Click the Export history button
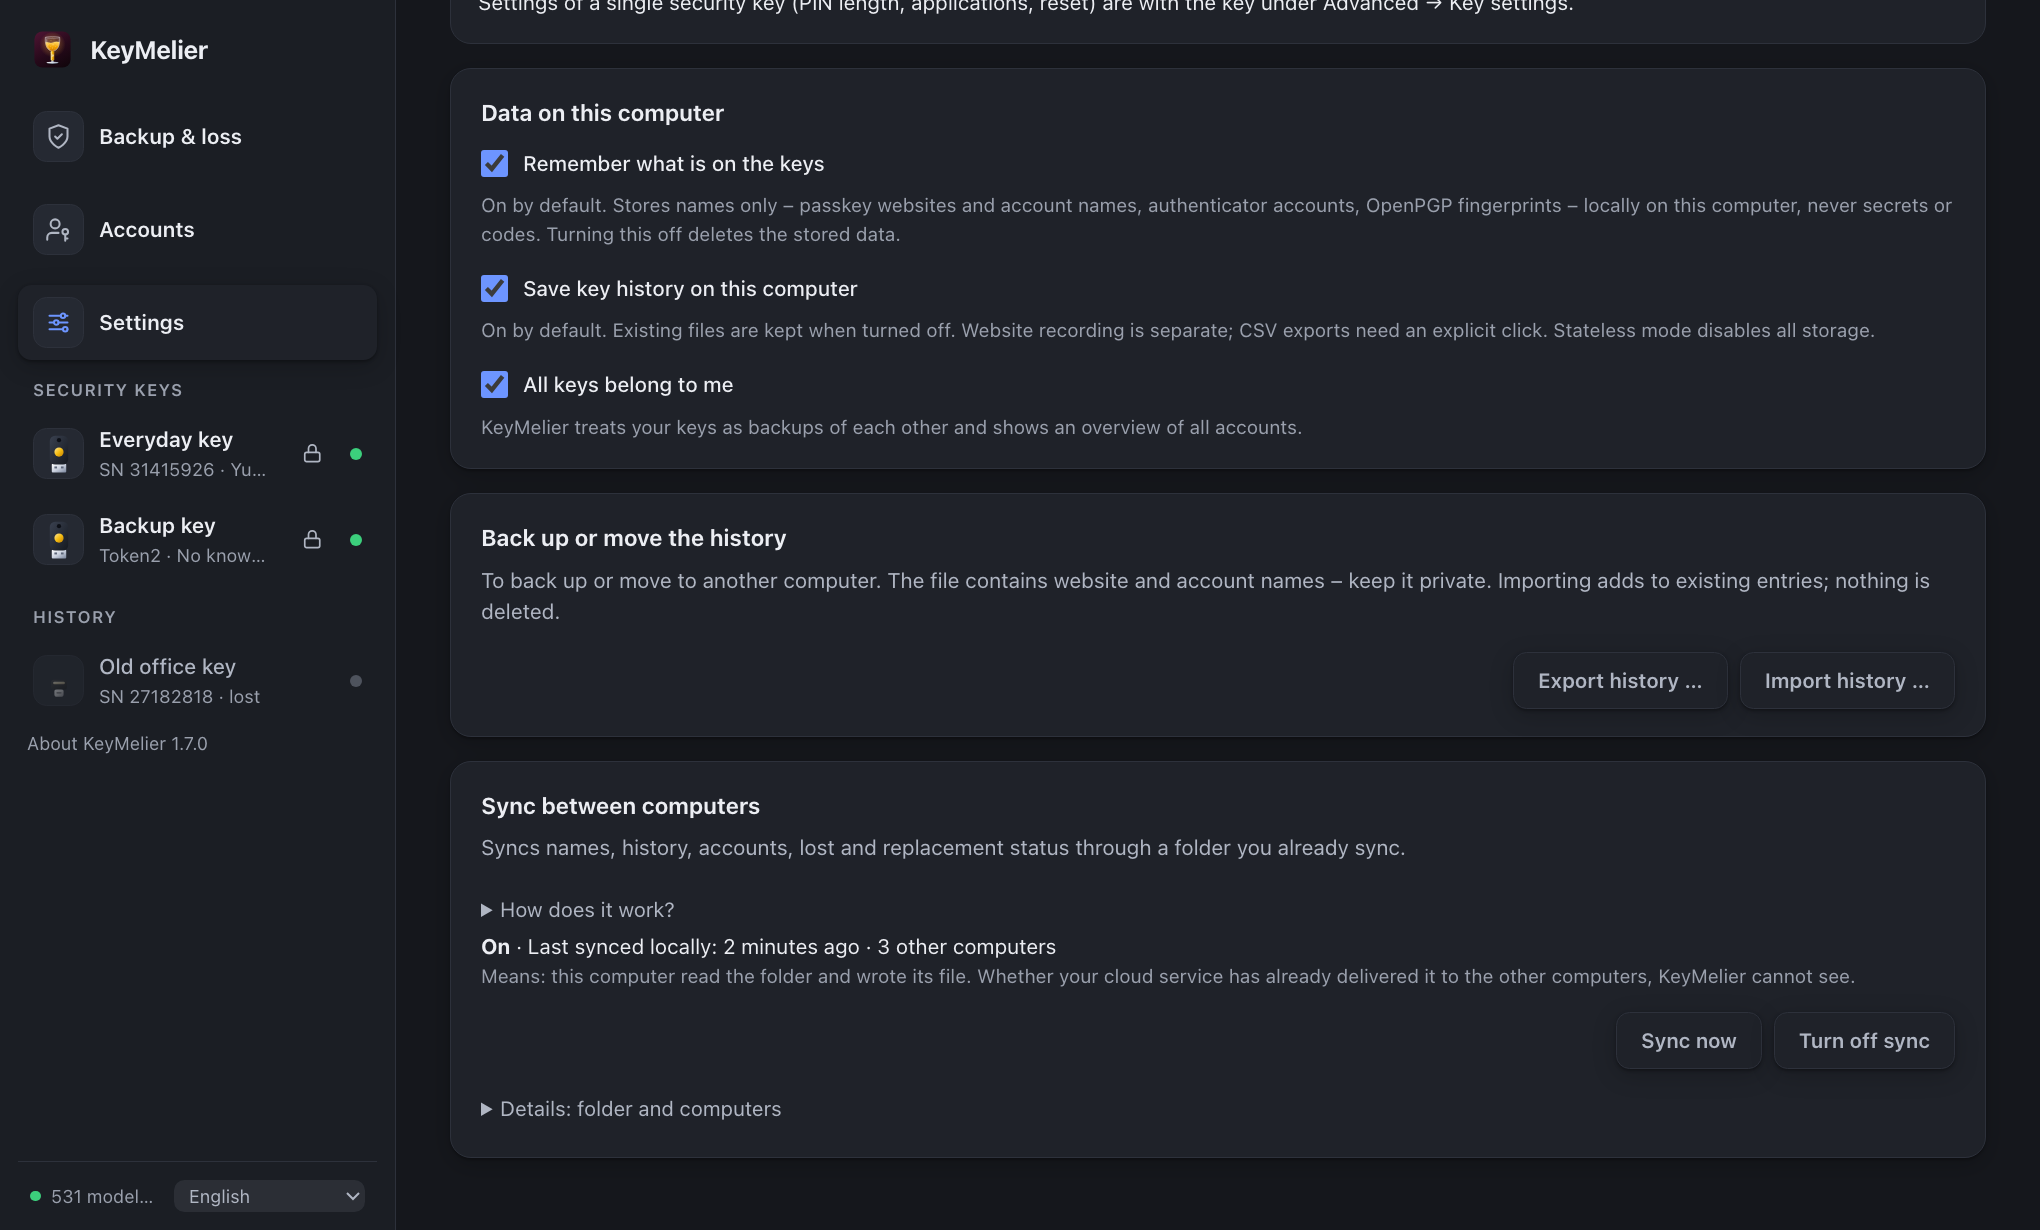 click(x=1620, y=681)
